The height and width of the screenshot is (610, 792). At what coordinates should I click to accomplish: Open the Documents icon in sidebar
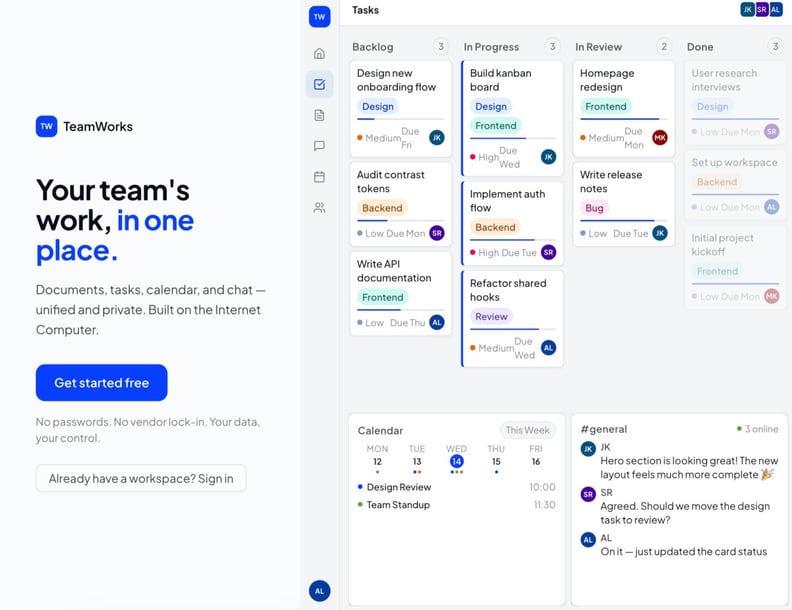point(319,115)
